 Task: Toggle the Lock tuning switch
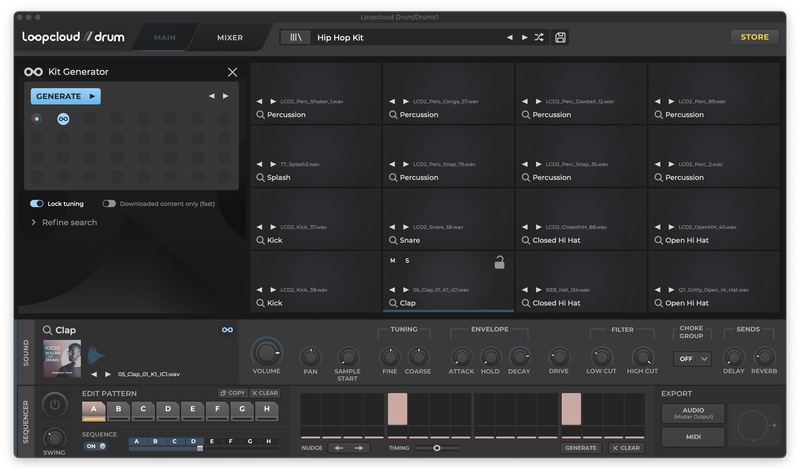(x=37, y=203)
